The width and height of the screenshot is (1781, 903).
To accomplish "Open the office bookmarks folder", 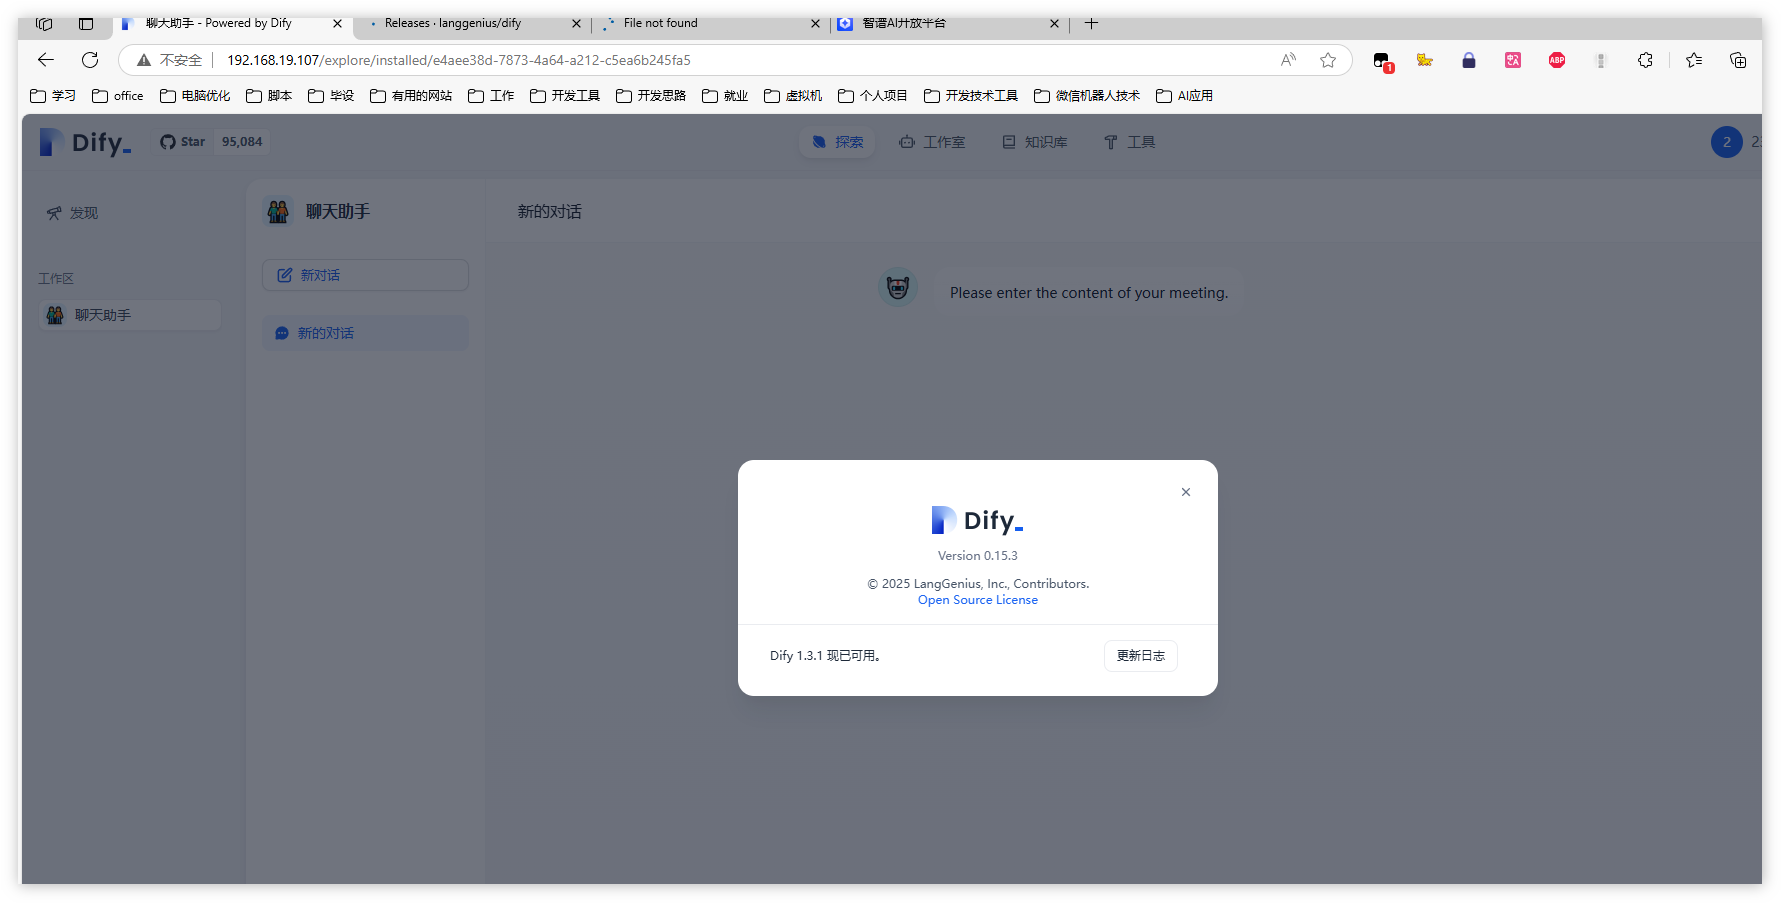I will pyautogui.click(x=118, y=96).
